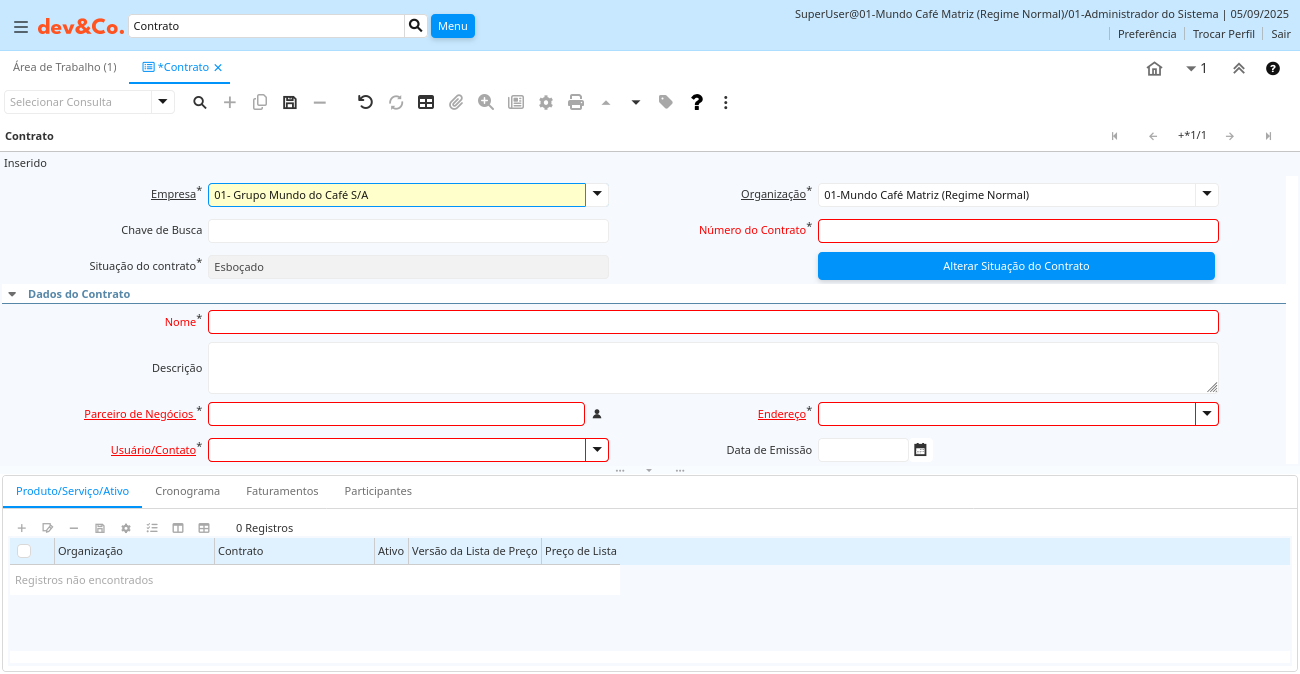Expand the Empresa dropdown
This screenshot has height=674, width=1300.
click(597, 195)
